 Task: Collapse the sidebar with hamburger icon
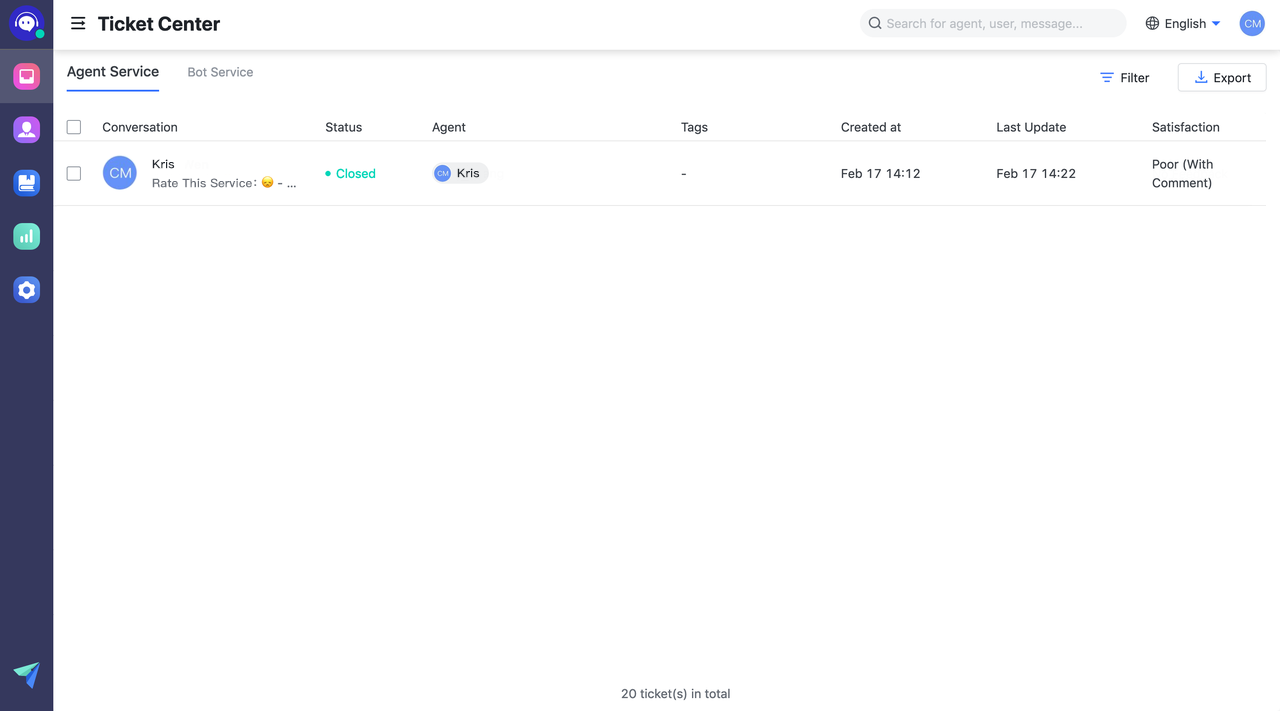78,24
